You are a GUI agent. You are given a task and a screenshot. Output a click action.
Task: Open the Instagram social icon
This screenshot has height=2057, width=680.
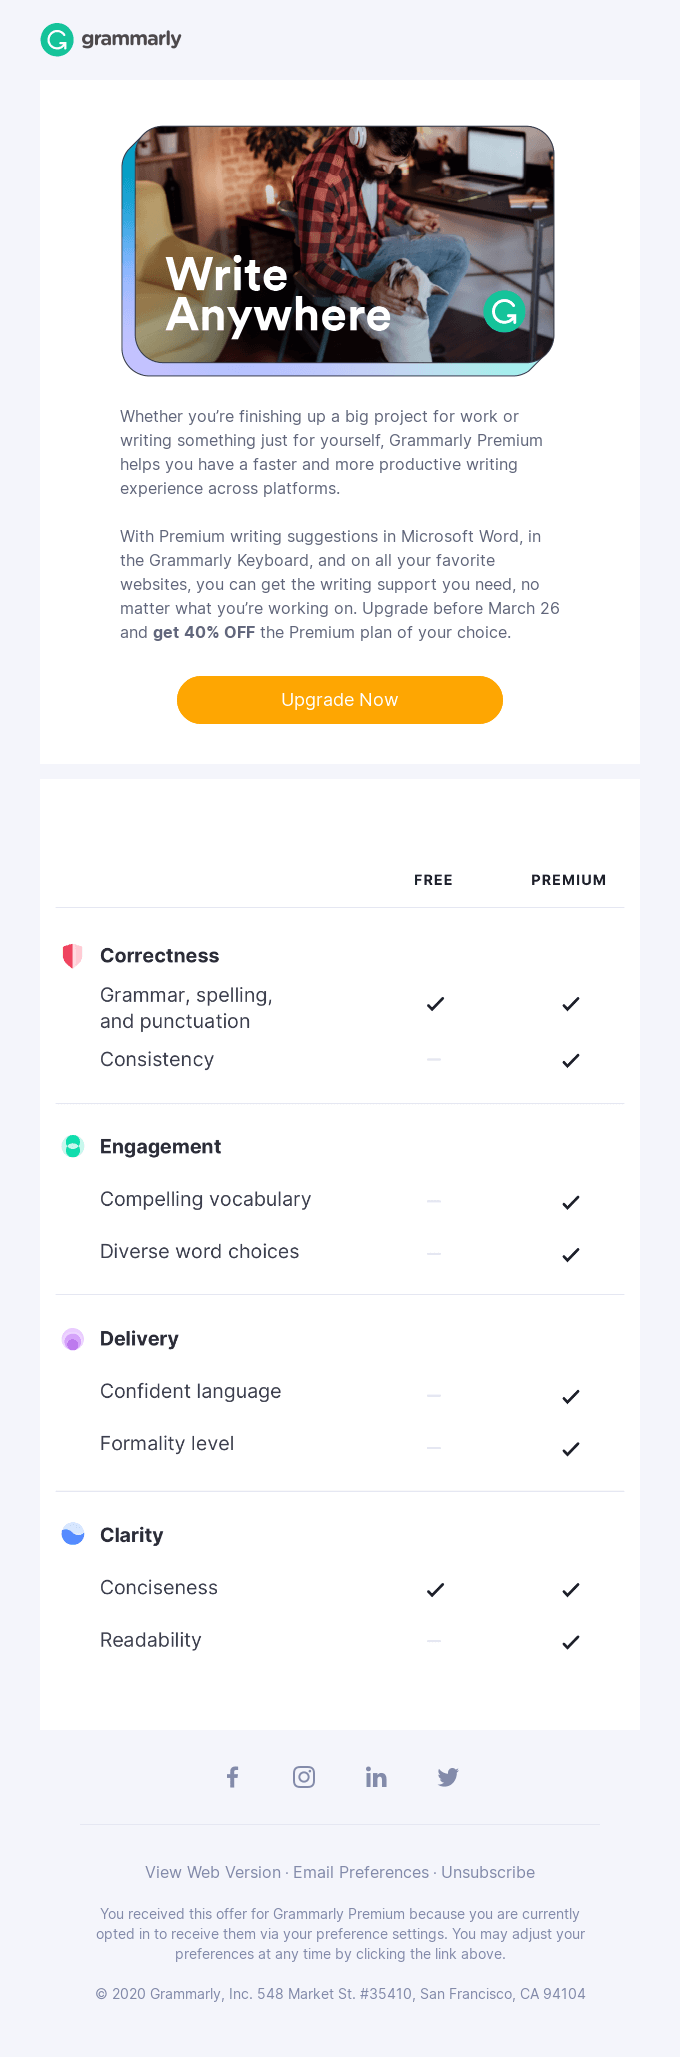point(304,1777)
